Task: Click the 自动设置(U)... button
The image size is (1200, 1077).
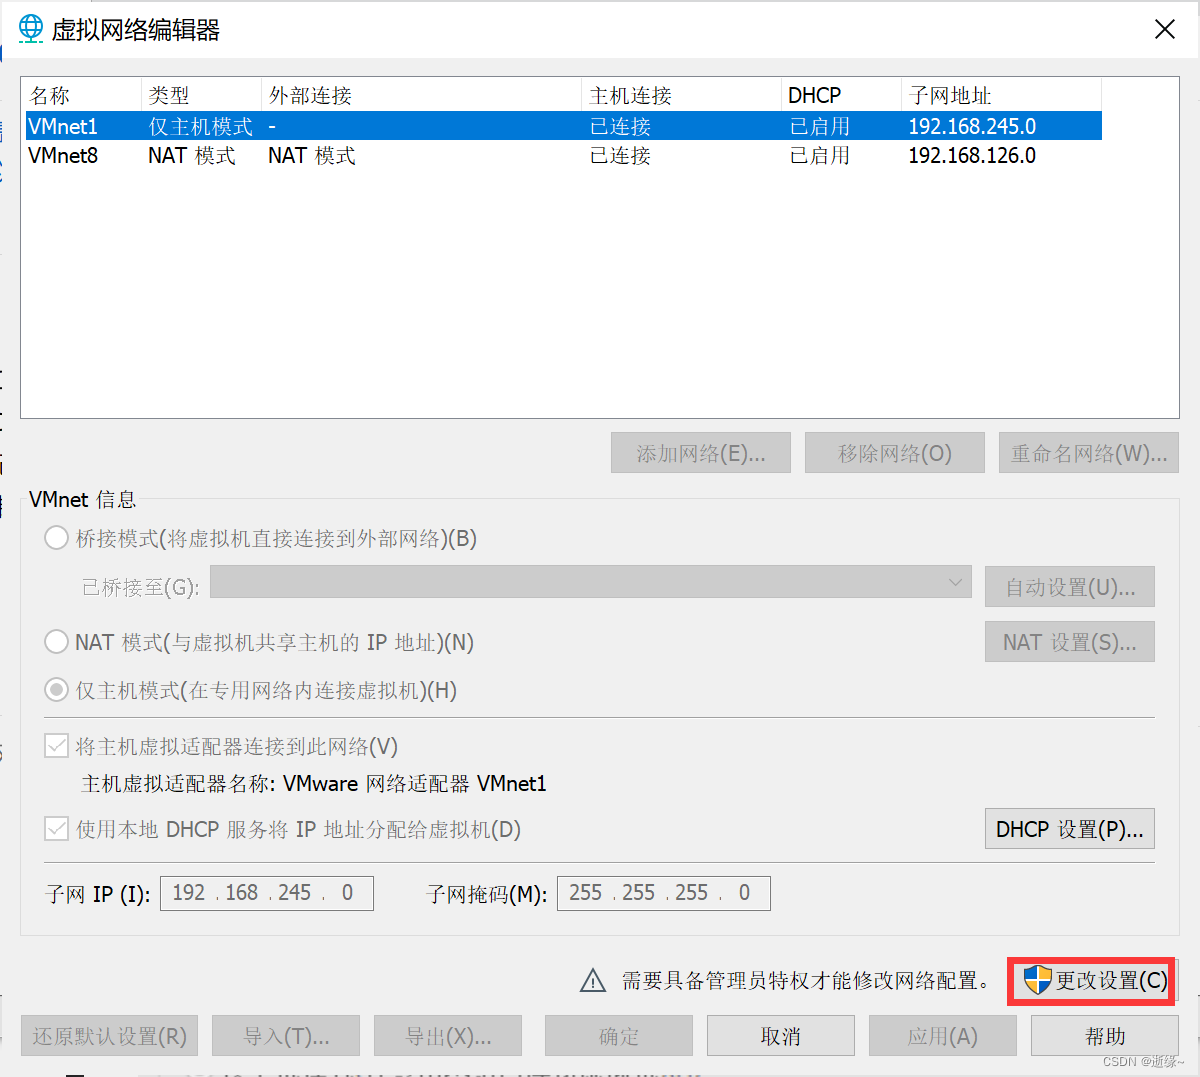Action: (1070, 587)
